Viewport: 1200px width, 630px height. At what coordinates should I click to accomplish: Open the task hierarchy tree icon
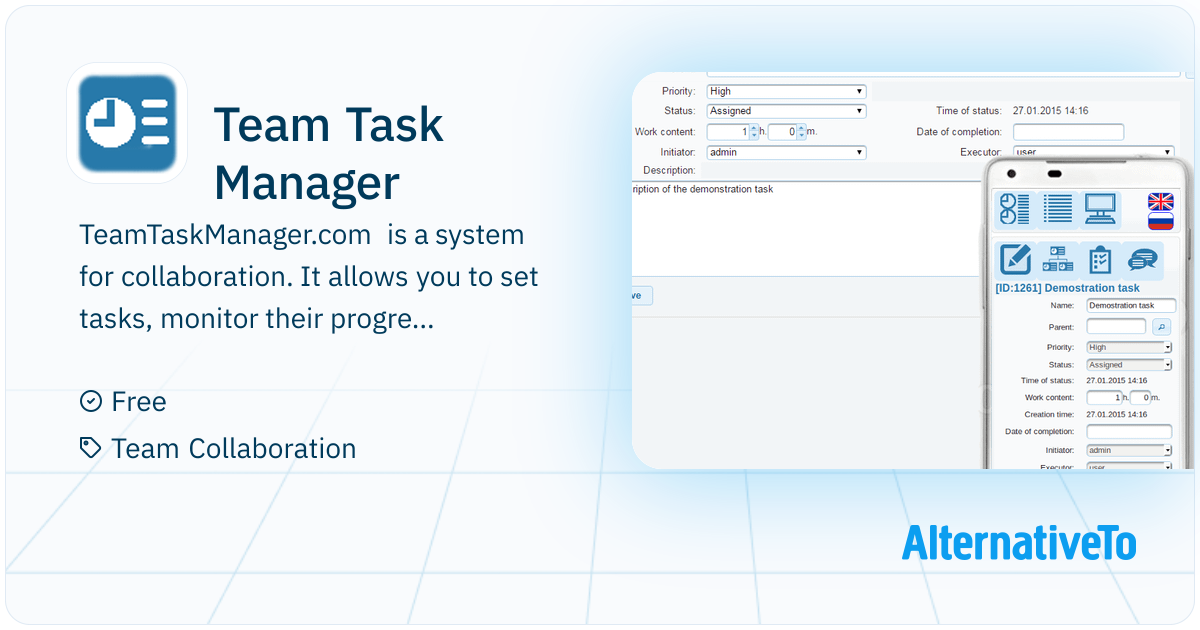click(x=1058, y=260)
